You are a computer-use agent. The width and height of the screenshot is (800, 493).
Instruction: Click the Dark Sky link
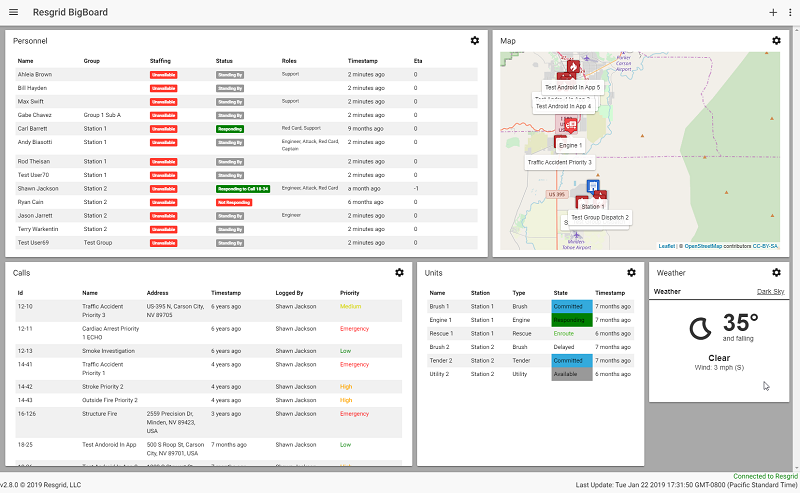[770, 291]
